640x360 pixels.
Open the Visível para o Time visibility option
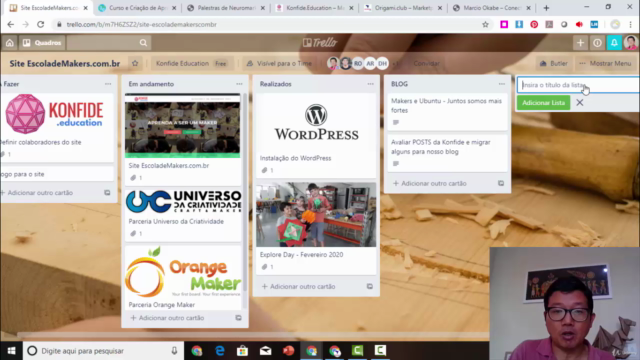(279, 63)
